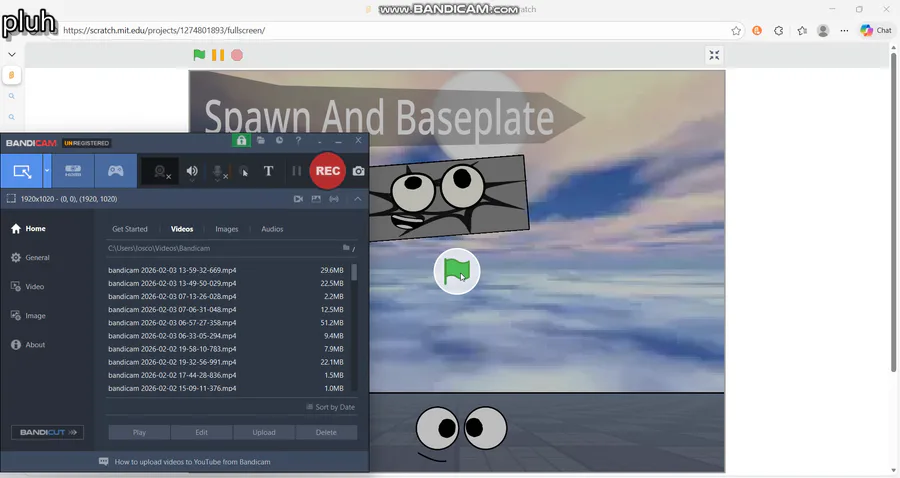This screenshot has width=900, height=478.
Task: Click Scratch green flag in toolbar
Action: point(199,55)
